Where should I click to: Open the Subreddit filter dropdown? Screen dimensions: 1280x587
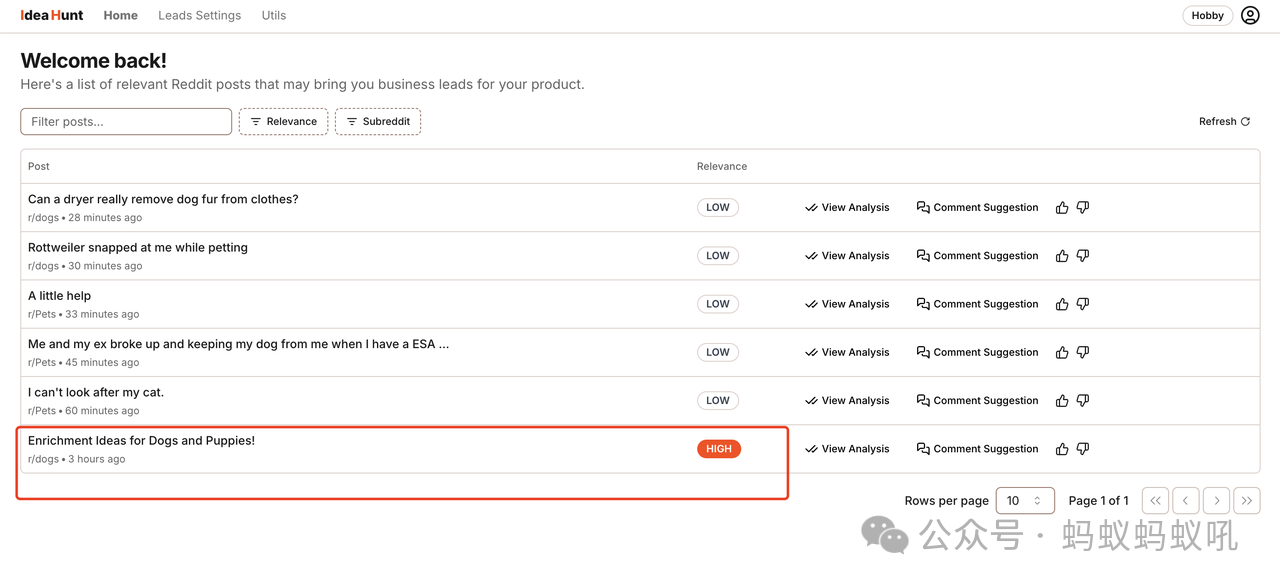[378, 122]
